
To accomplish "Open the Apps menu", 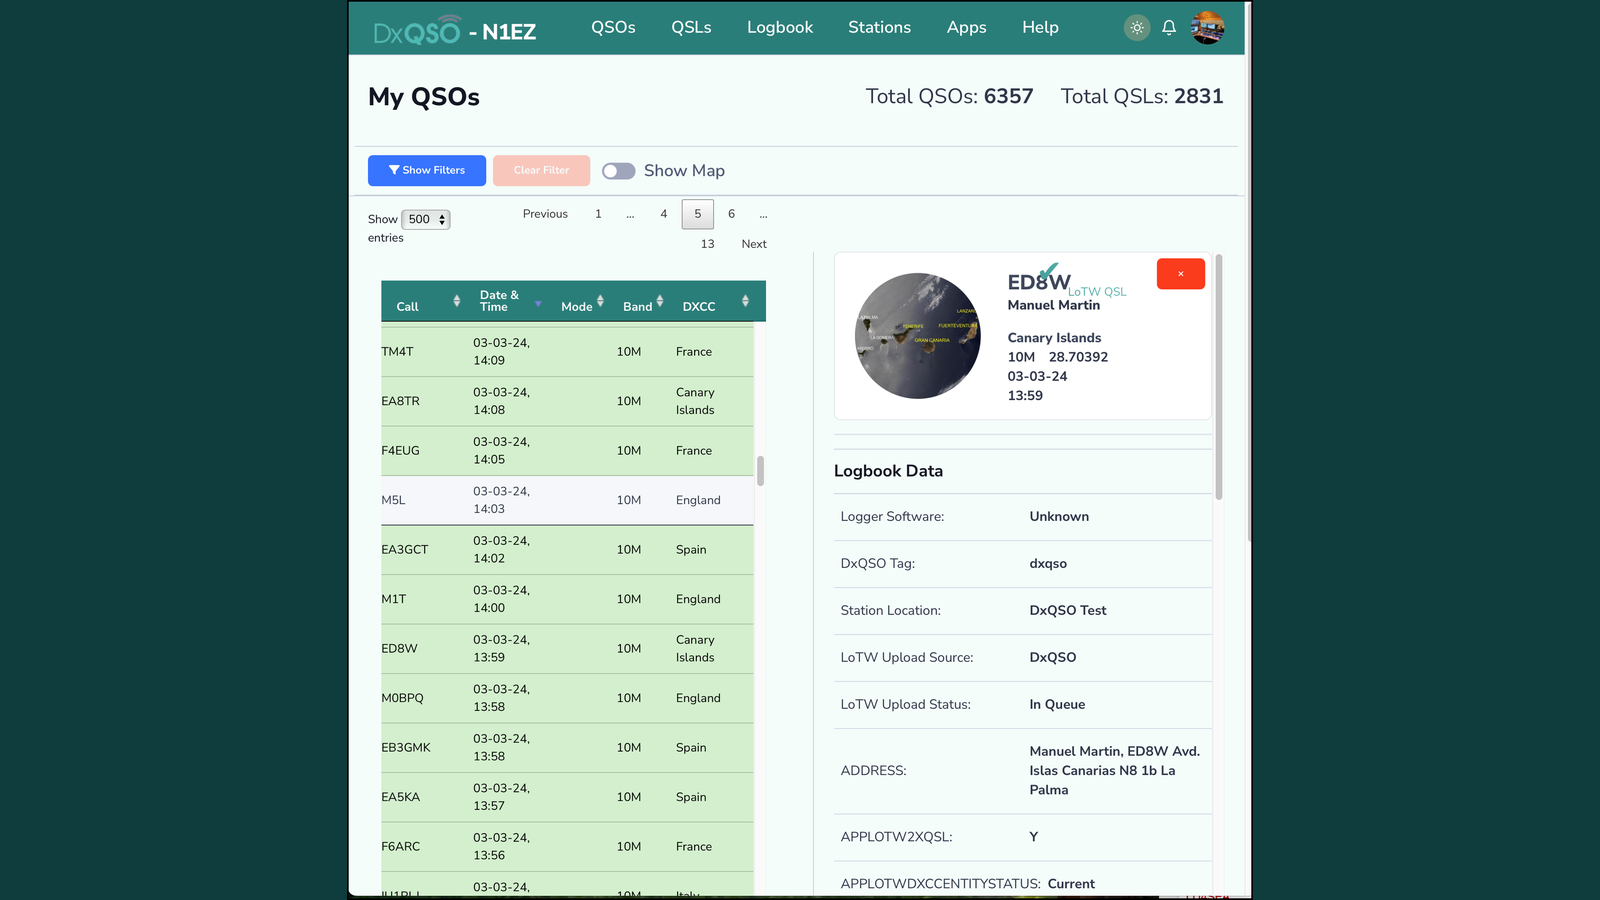I will pos(966,27).
